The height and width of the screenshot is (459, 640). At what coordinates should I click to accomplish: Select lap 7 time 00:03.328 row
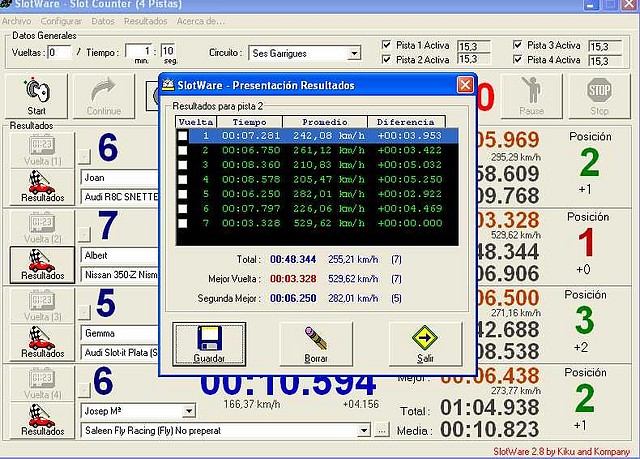point(317,223)
